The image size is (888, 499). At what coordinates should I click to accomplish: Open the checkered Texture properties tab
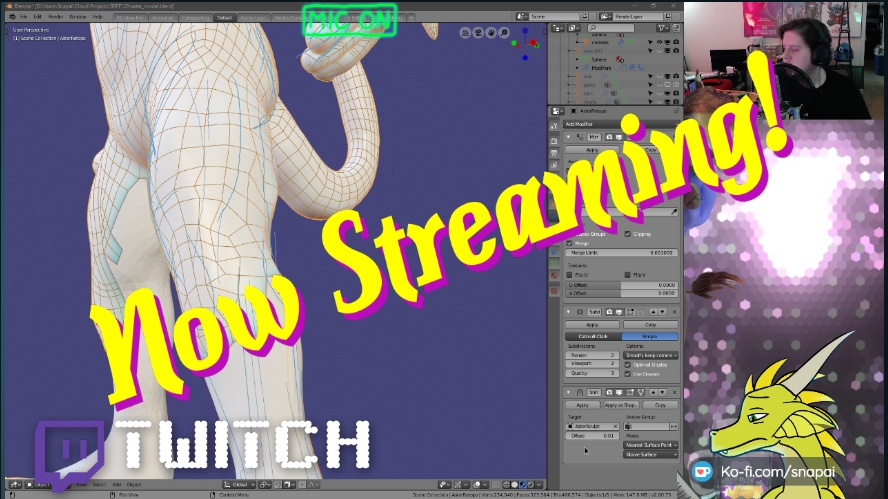554,291
